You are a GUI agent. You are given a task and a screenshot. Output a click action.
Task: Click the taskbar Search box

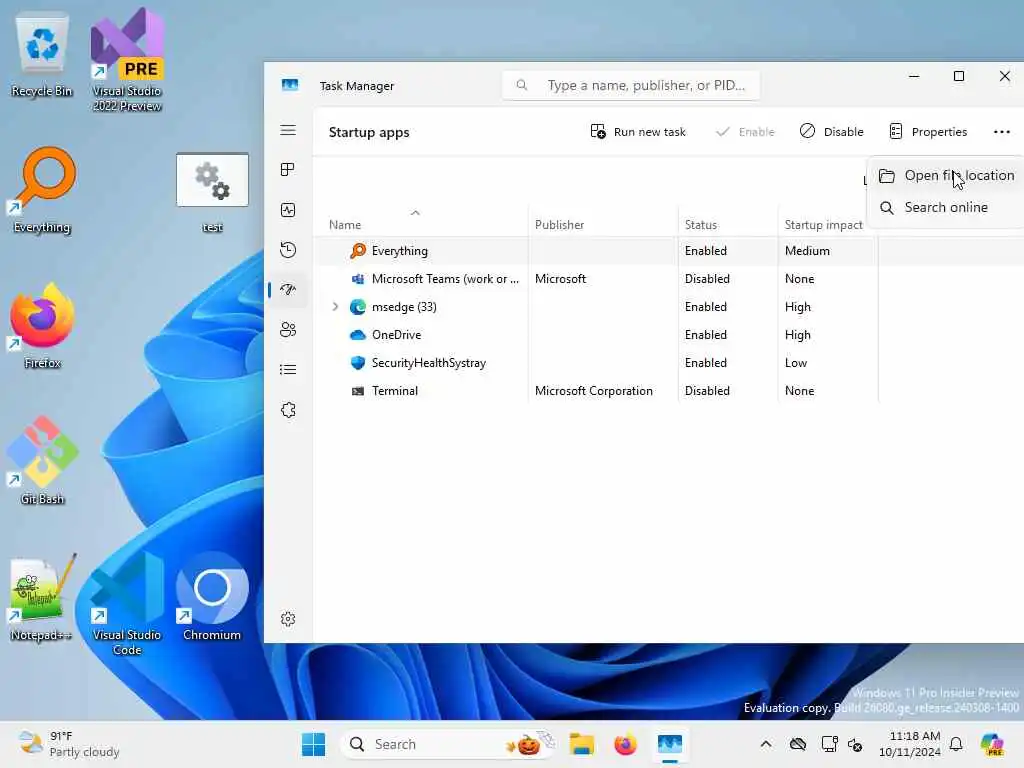[449, 744]
